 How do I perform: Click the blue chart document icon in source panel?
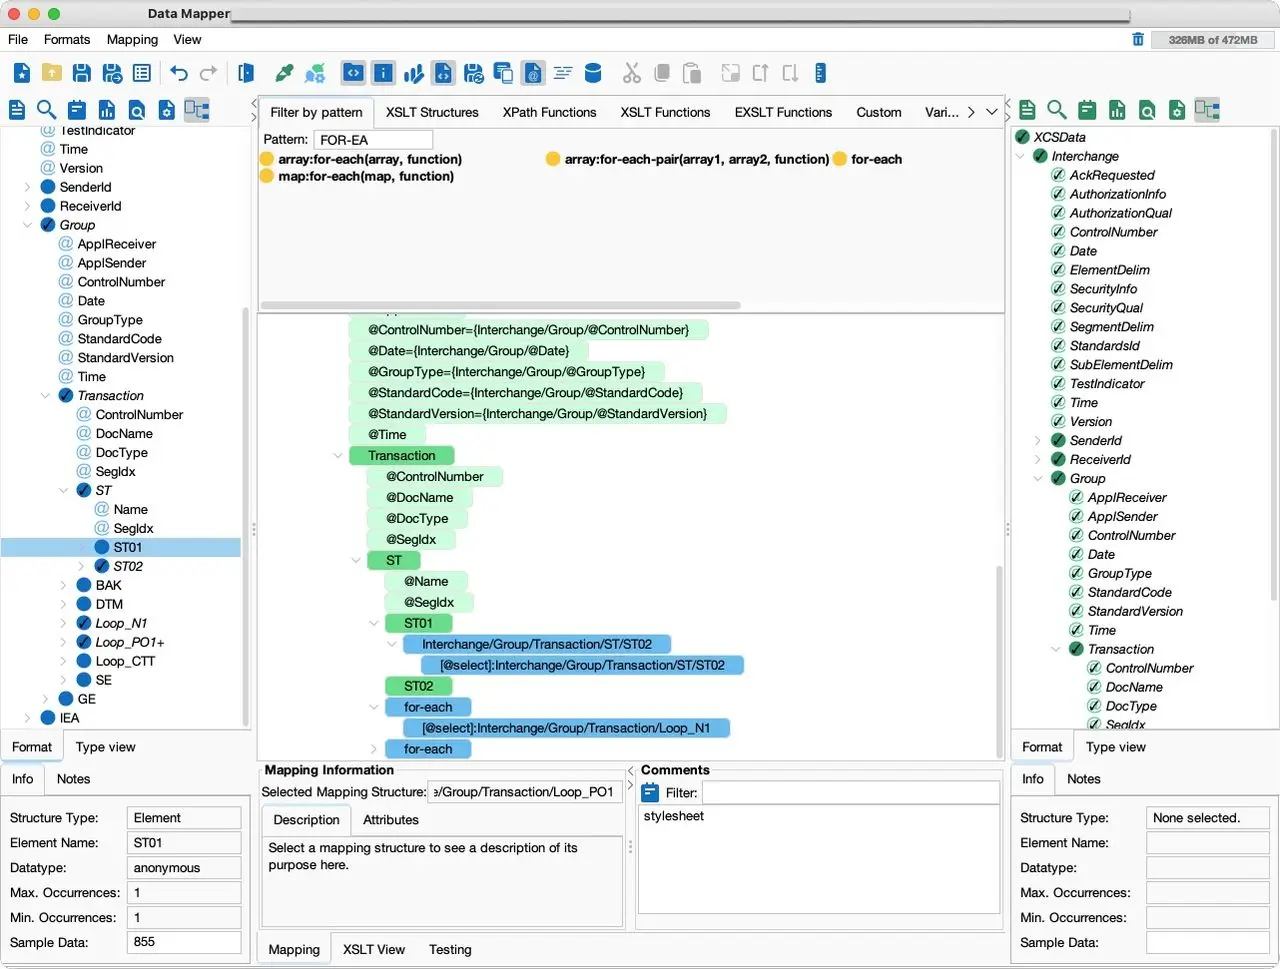pyautogui.click(x=107, y=110)
